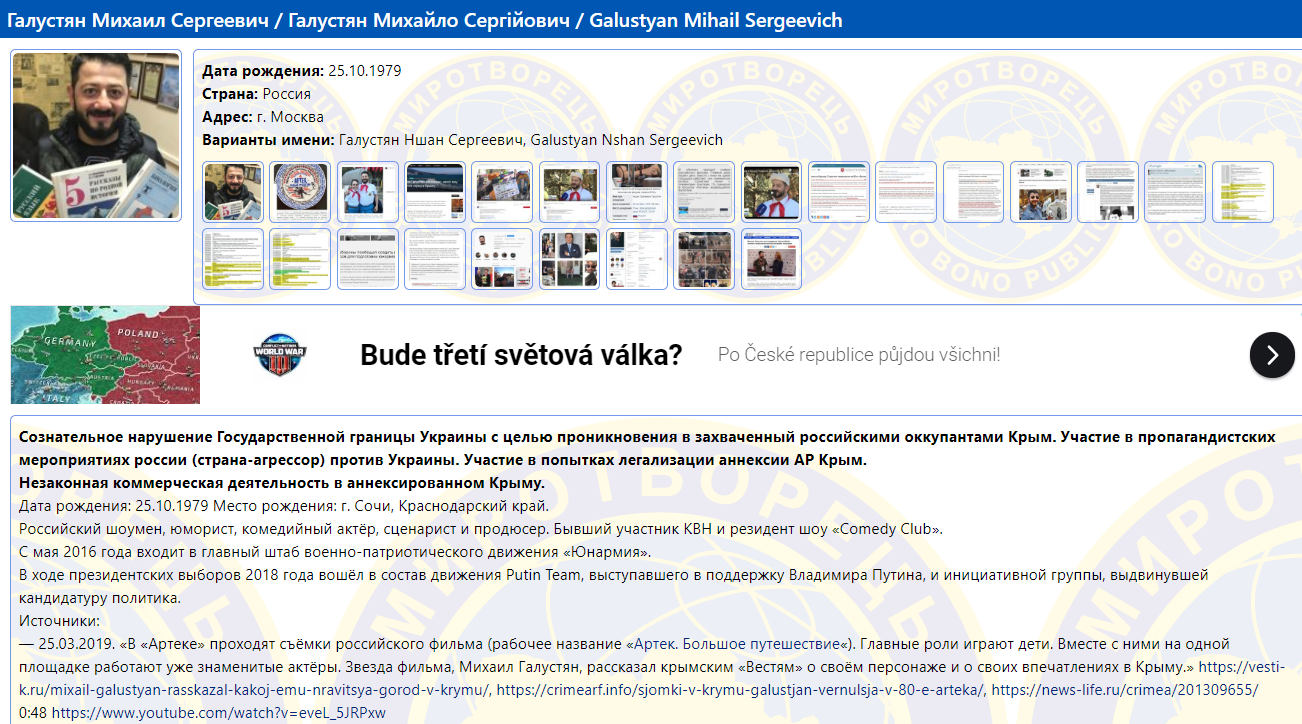Open thumbnail of two people in red neckerchiefs

tap(368, 192)
